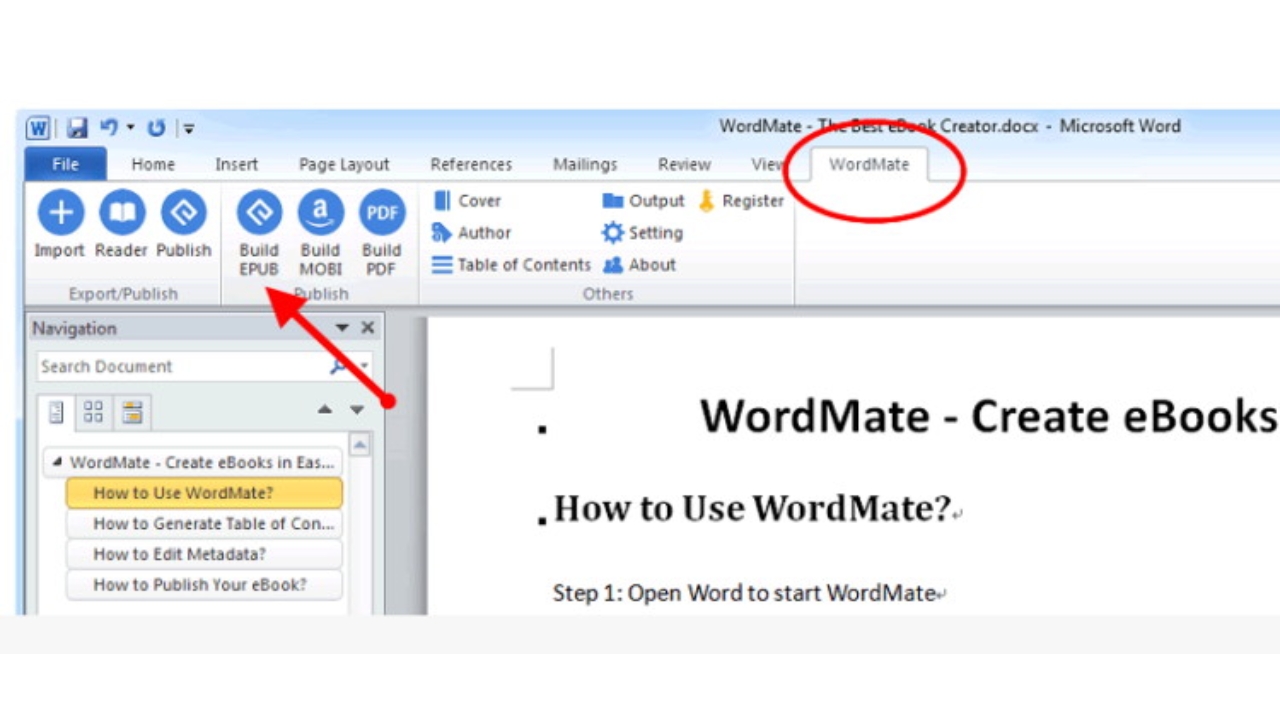
Task: Collapse the WordMate - Create eBooks heading
Action: [57, 463]
